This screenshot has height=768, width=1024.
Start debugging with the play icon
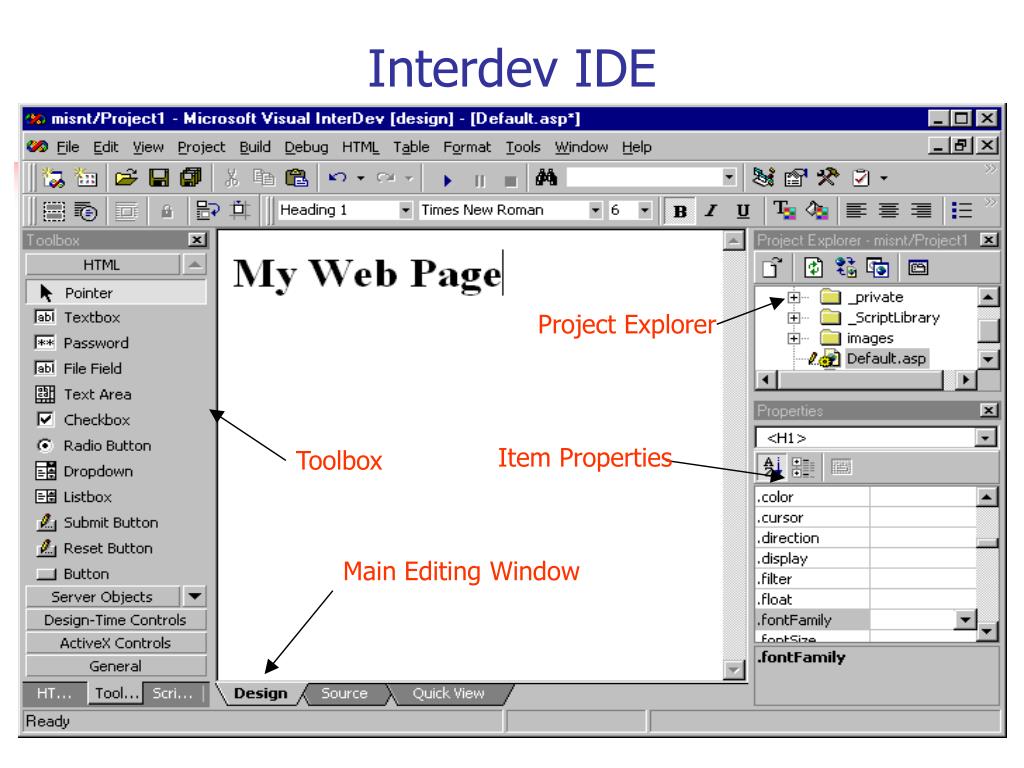click(447, 180)
